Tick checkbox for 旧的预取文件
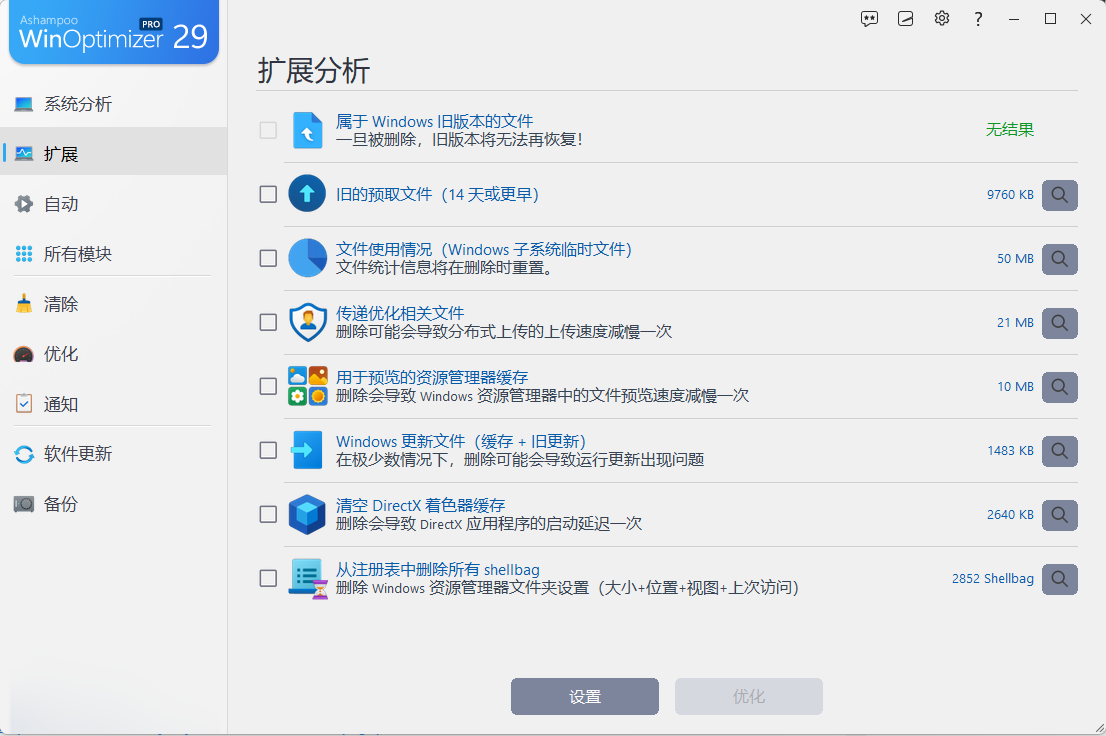The image size is (1106, 736). coord(268,194)
